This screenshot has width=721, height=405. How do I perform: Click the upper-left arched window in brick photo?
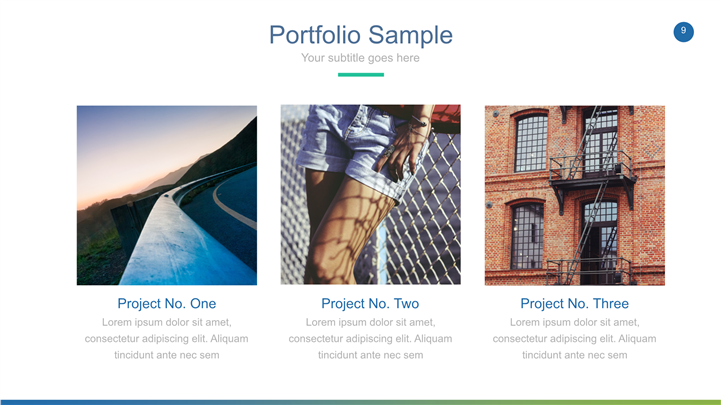pyautogui.click(x=530, y=141)
